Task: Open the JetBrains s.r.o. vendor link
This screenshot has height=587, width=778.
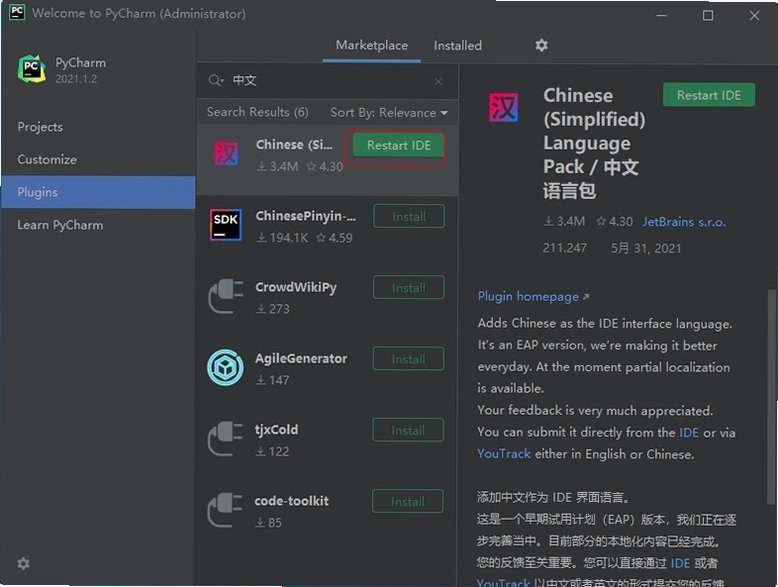Action: coord(684,222)
